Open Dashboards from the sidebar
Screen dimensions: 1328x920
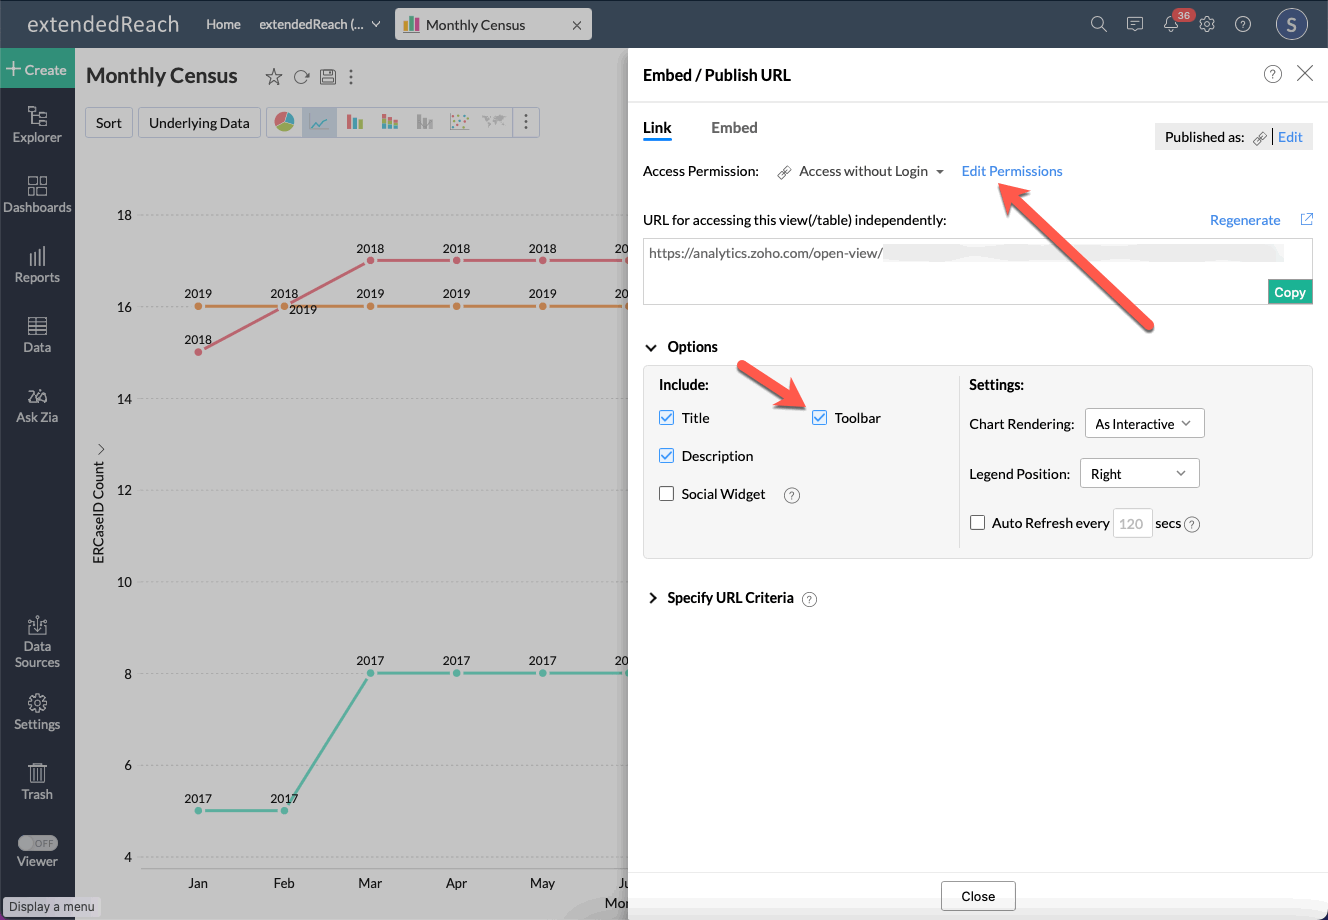37,195
